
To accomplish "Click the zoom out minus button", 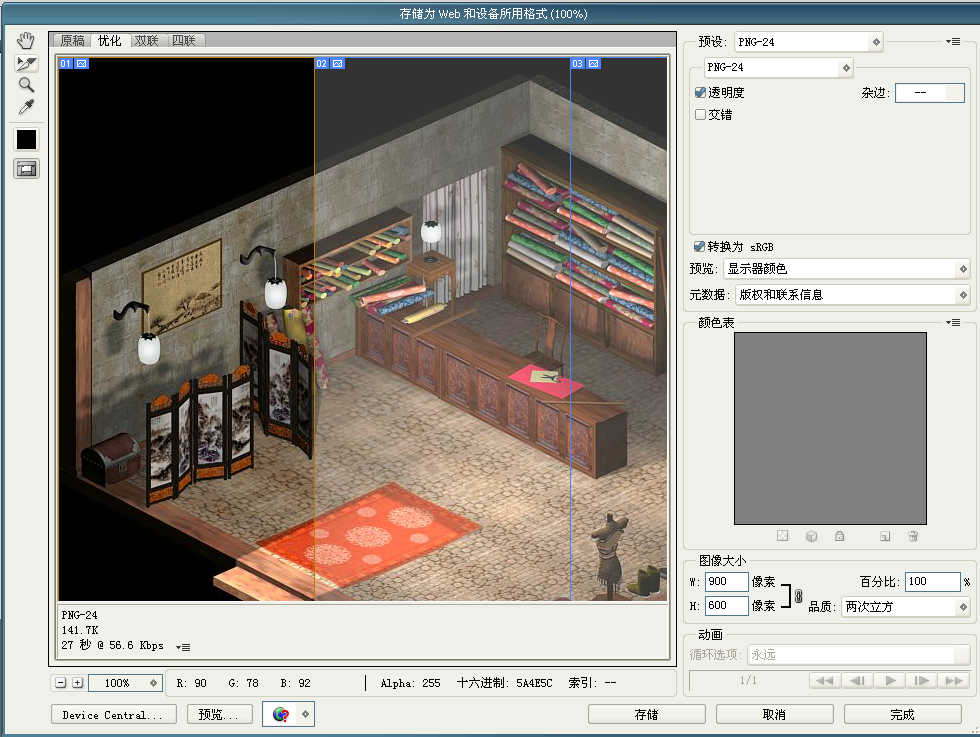I will pyautogui.click(x=61, y=683).
